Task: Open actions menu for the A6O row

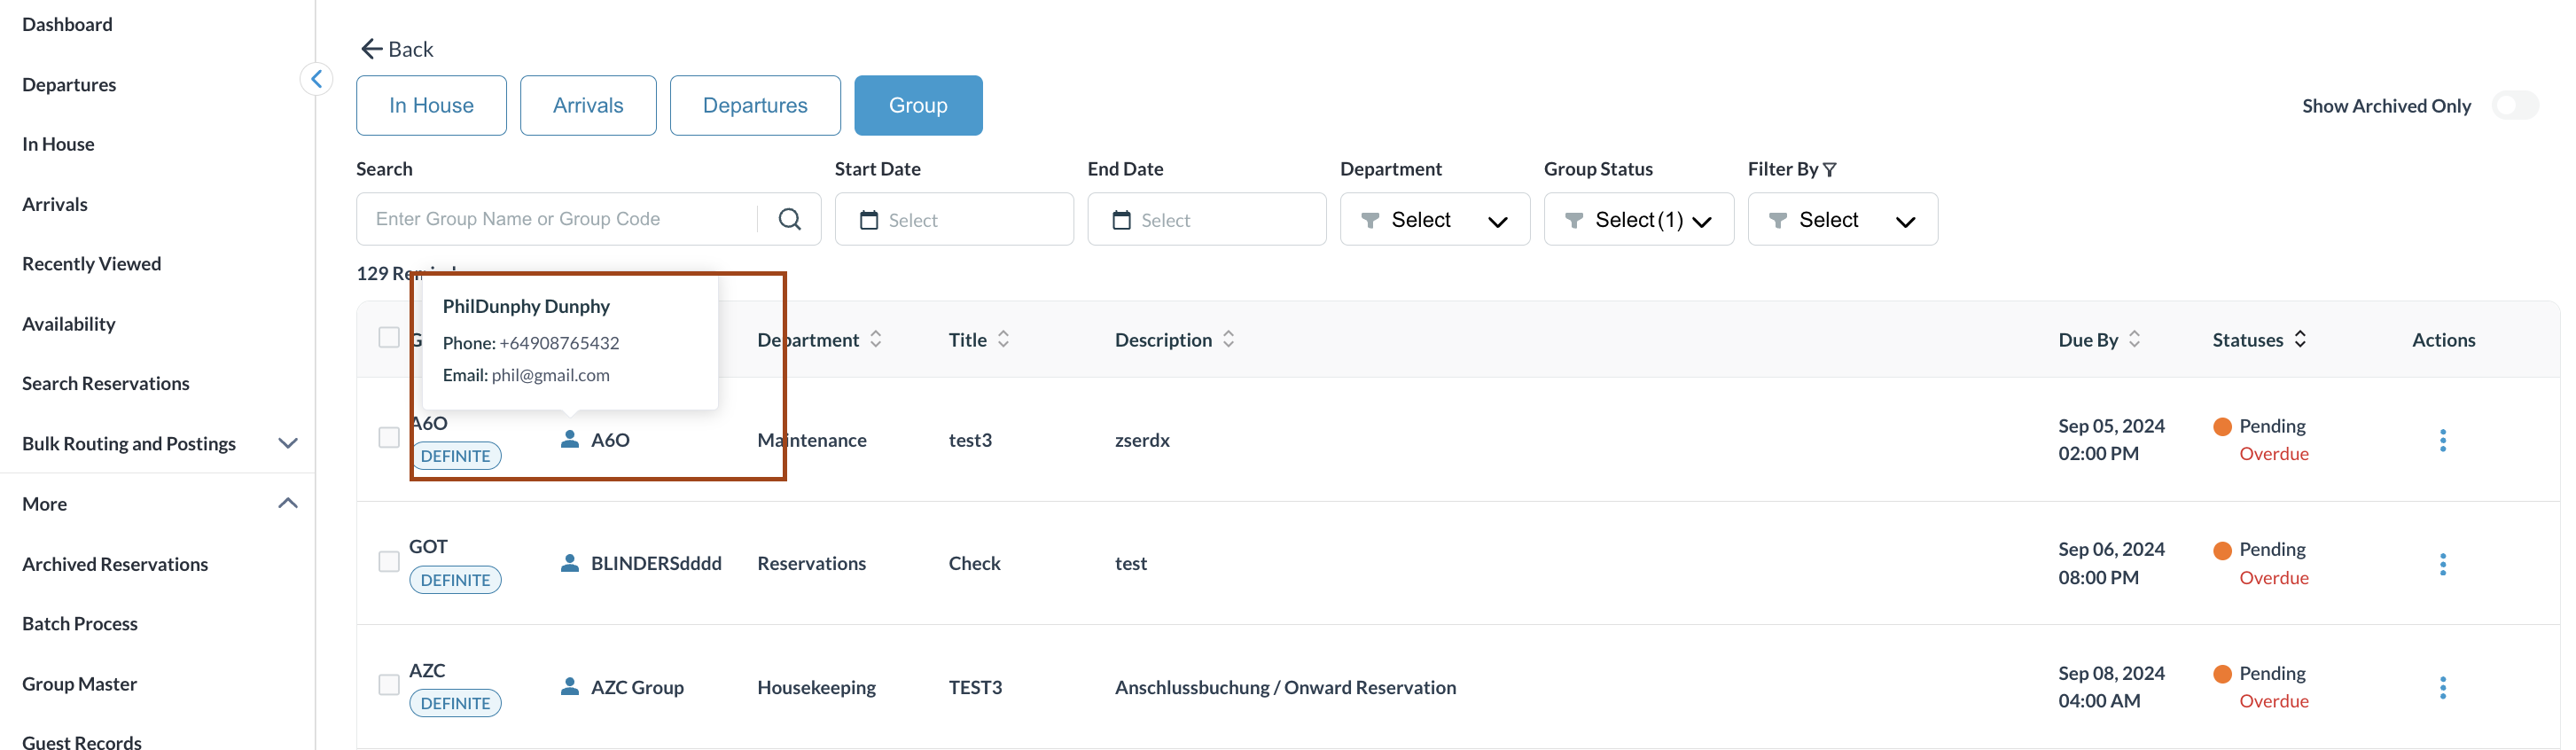Action: point(2442,440)
